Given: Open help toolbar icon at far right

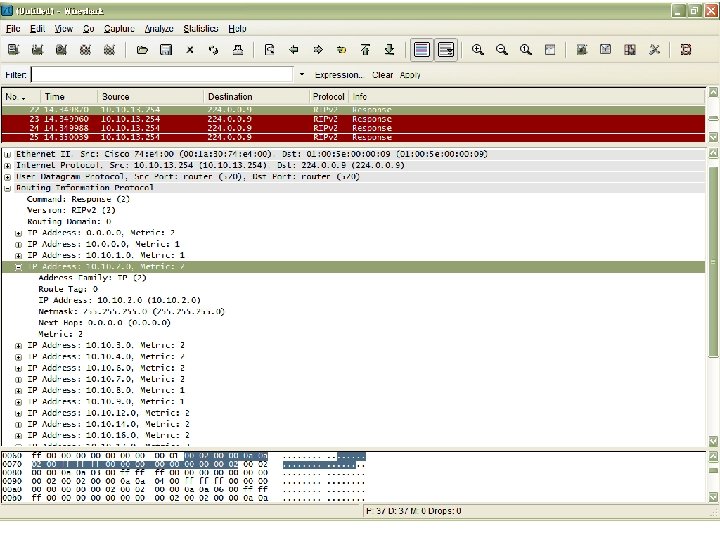Looking at the screenshot, I should 686,50.
